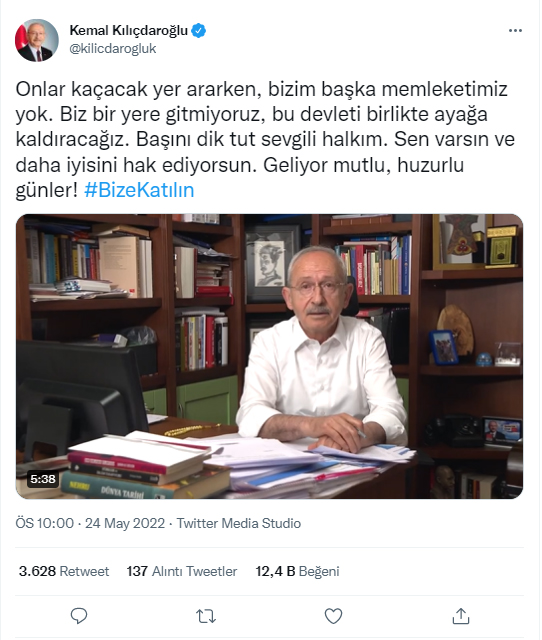The image size is (542, 640).
Task: Open Kemal Kılıçdaroğlu display name
Action: pyautogui.click(x=129, y=31)
